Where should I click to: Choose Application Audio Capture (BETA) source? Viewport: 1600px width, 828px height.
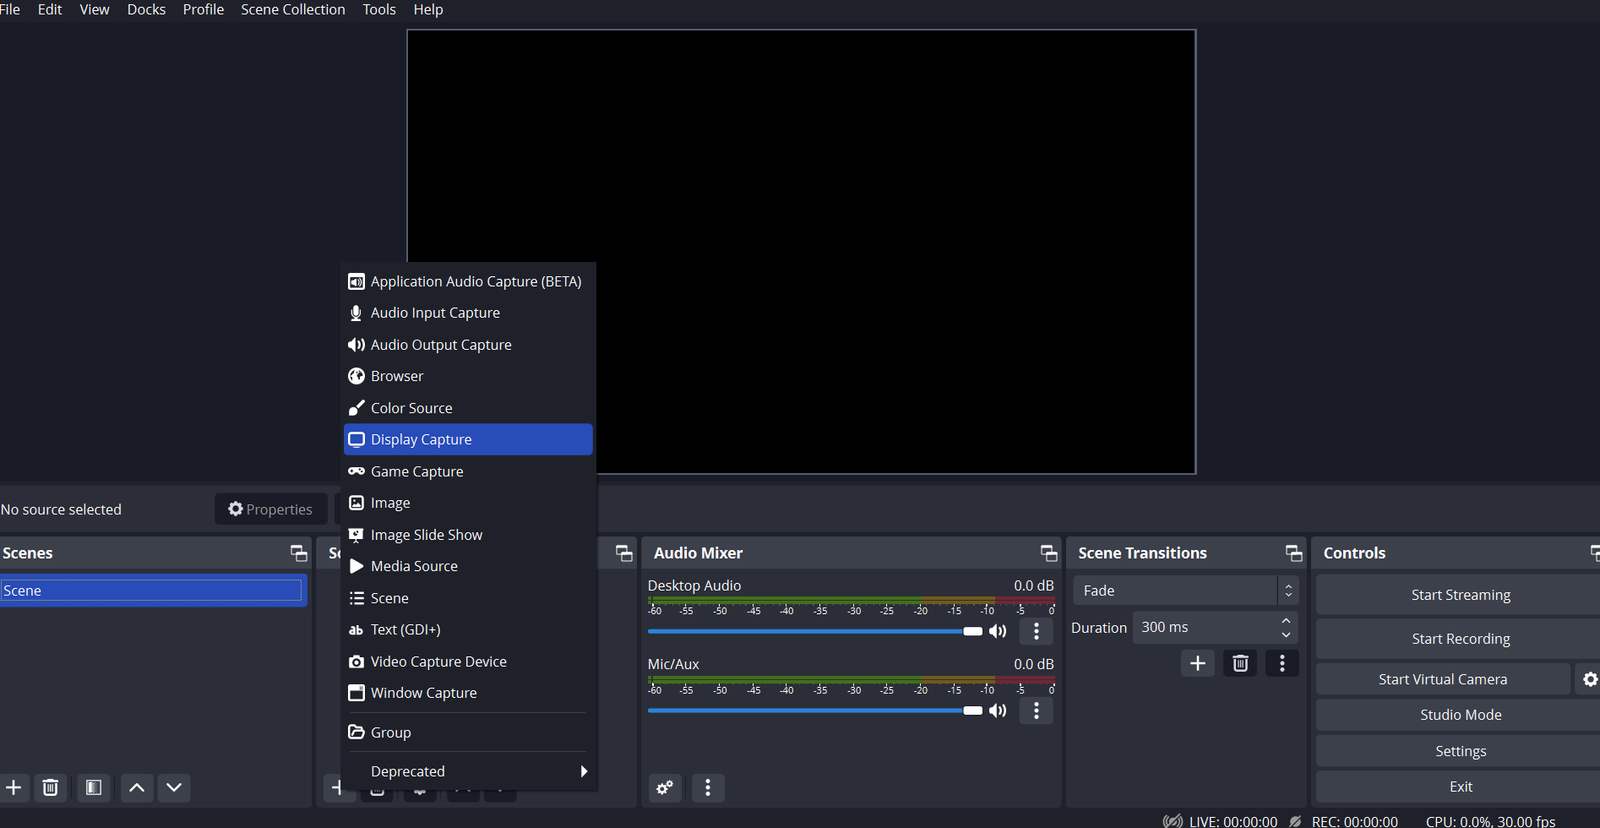point(468,281)
